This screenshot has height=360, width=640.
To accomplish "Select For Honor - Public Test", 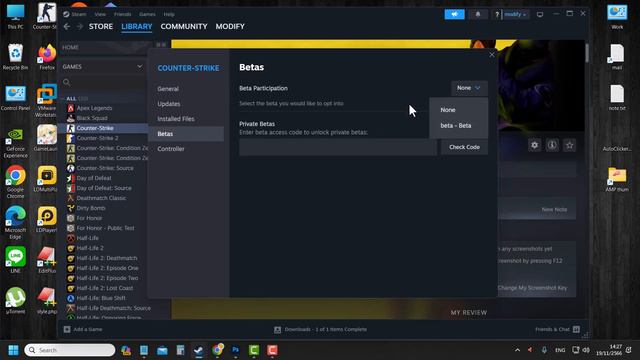I will point(105,228).
